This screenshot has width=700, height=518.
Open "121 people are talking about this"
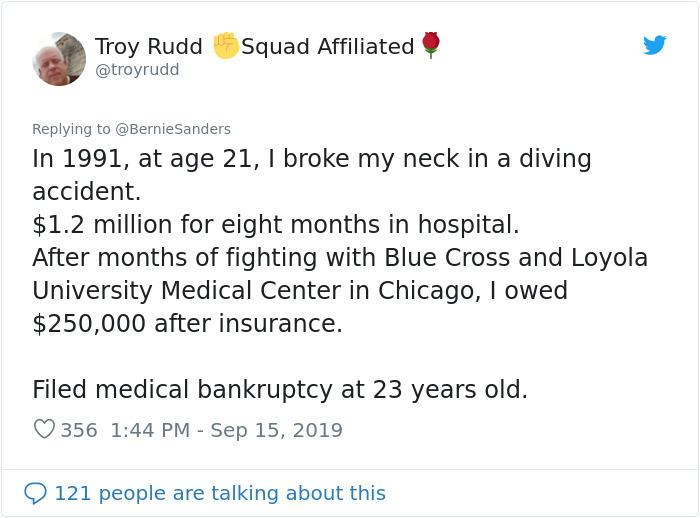(x=219, y=493)
